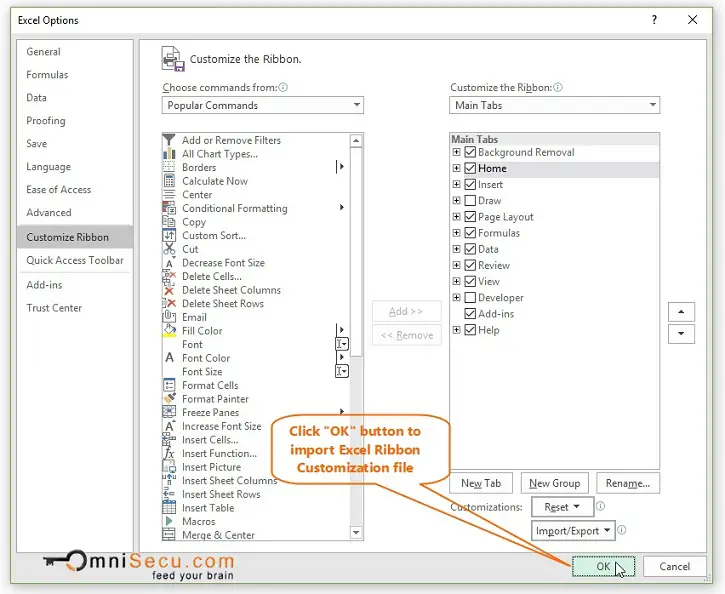Screen dimensions: 725x594
Task: Click the Move Up arrow button
Action: (681, 312)
